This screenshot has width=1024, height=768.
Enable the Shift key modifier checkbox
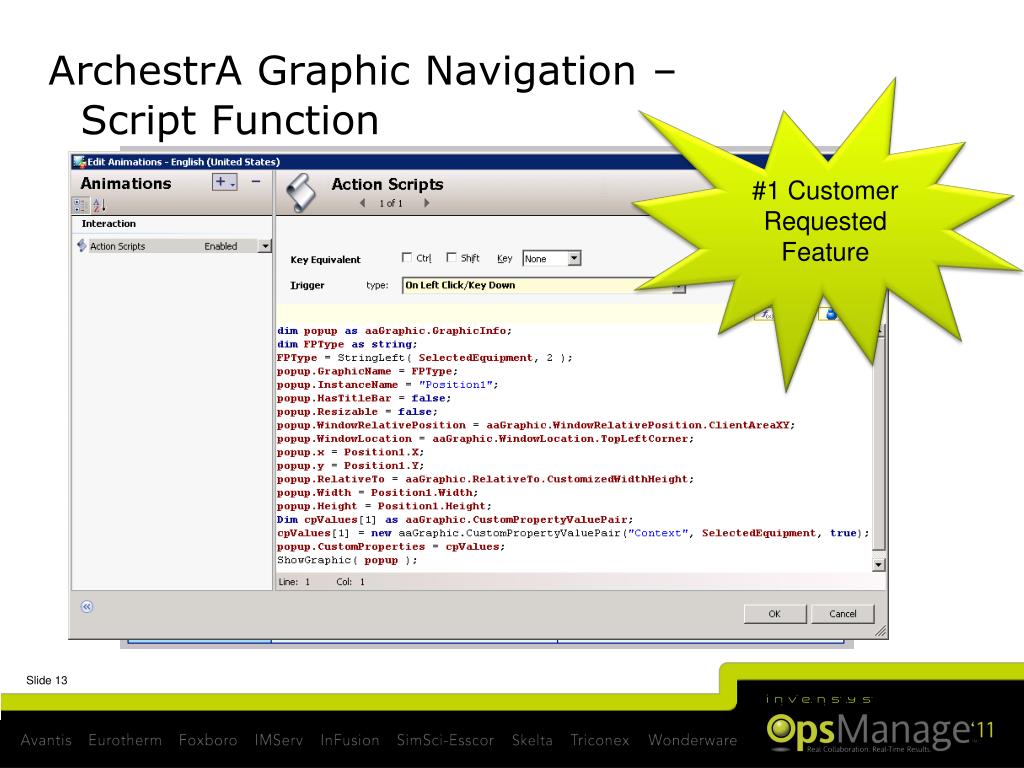tap(451, 257)
